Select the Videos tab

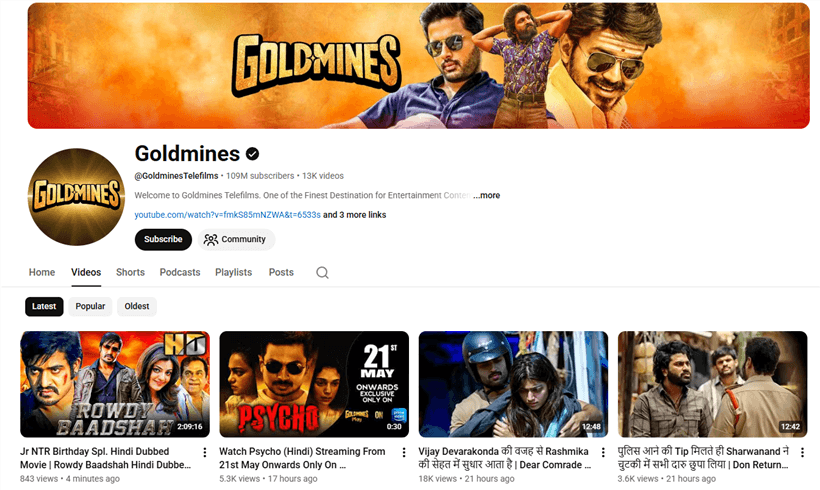click(x=86, y=272)
